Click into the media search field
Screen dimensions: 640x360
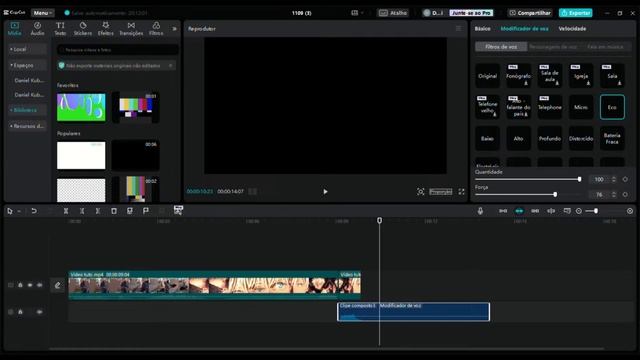pos(118,50)
